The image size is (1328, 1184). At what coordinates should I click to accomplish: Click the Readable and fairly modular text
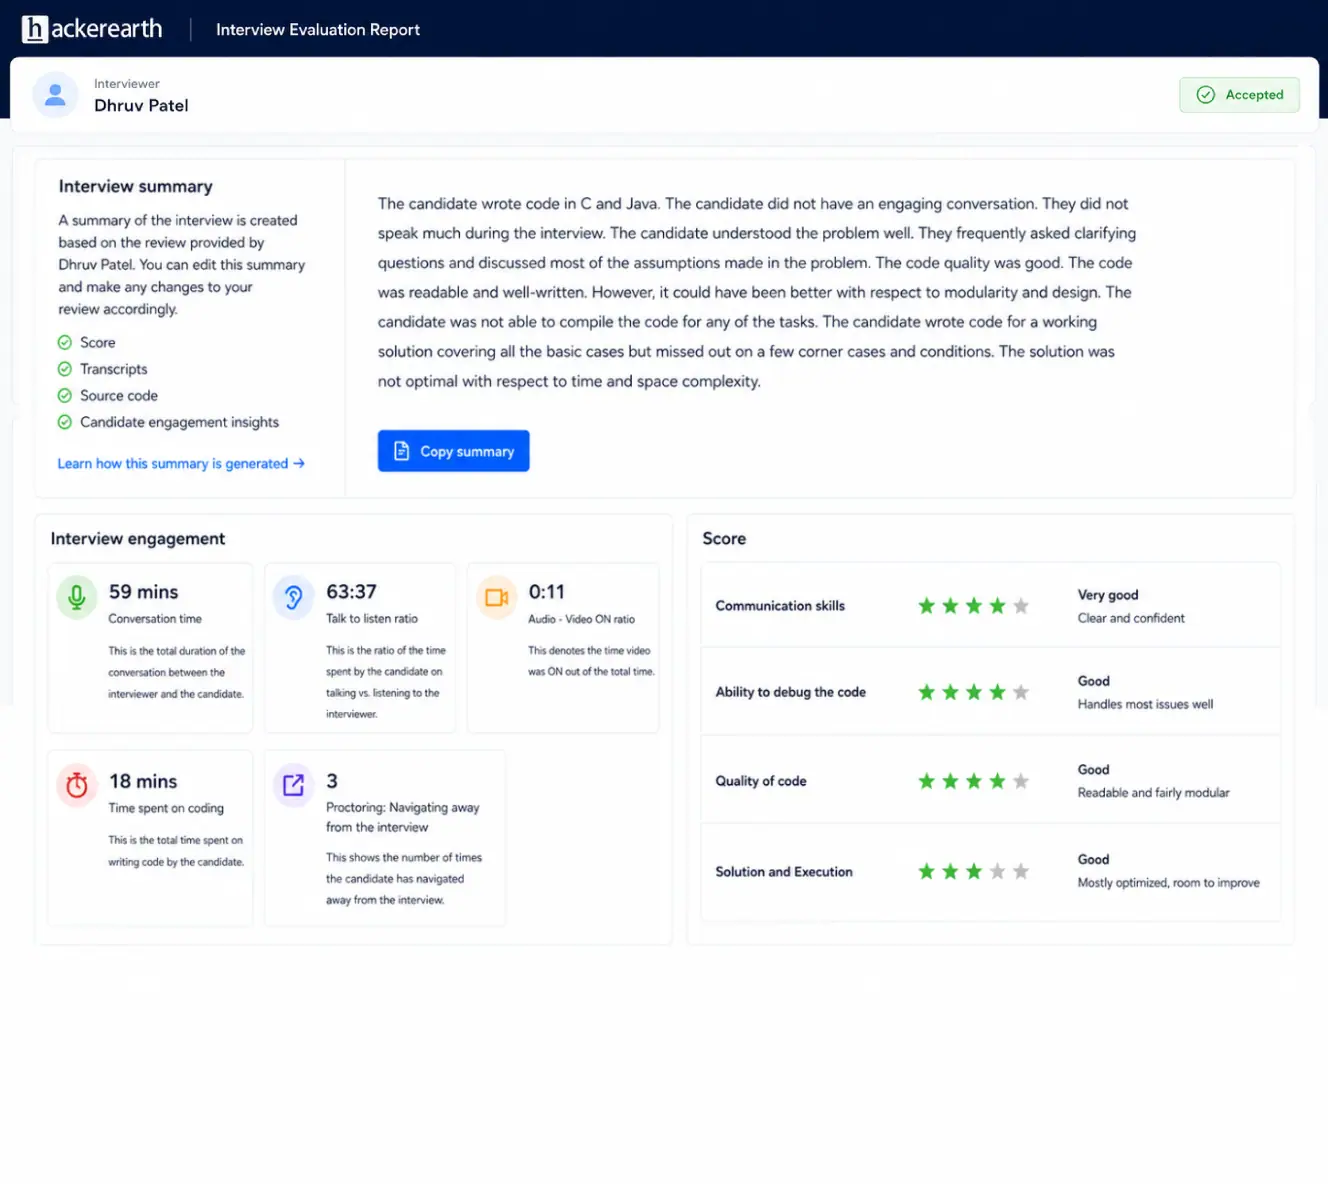[x=1153, y=793]
